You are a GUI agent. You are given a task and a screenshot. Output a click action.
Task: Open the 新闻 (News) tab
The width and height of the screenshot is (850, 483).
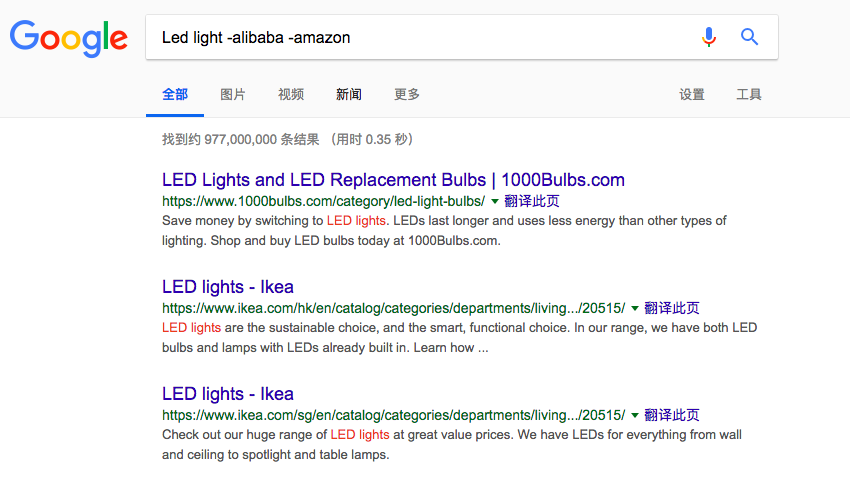pyautogui.click(x=349, y=94)
